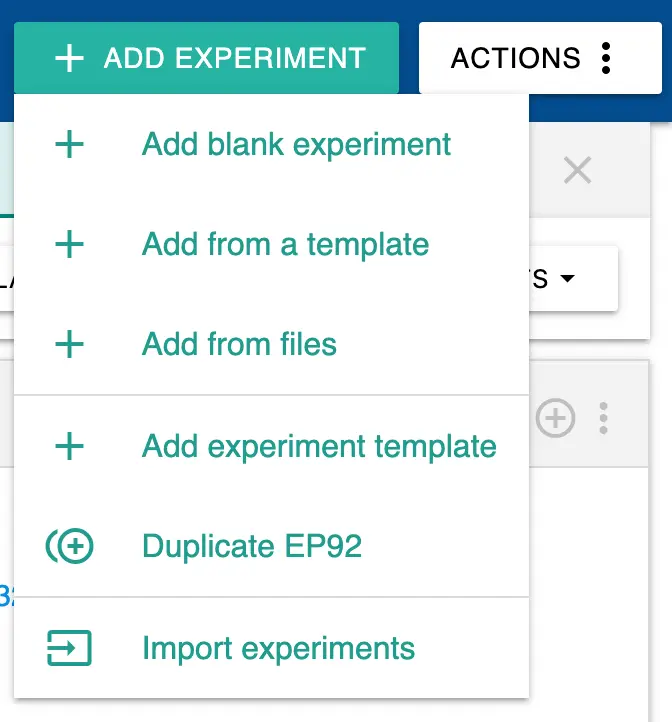Click plus icon beside Add from files
The image size is (672, 722).
(69, 345)
